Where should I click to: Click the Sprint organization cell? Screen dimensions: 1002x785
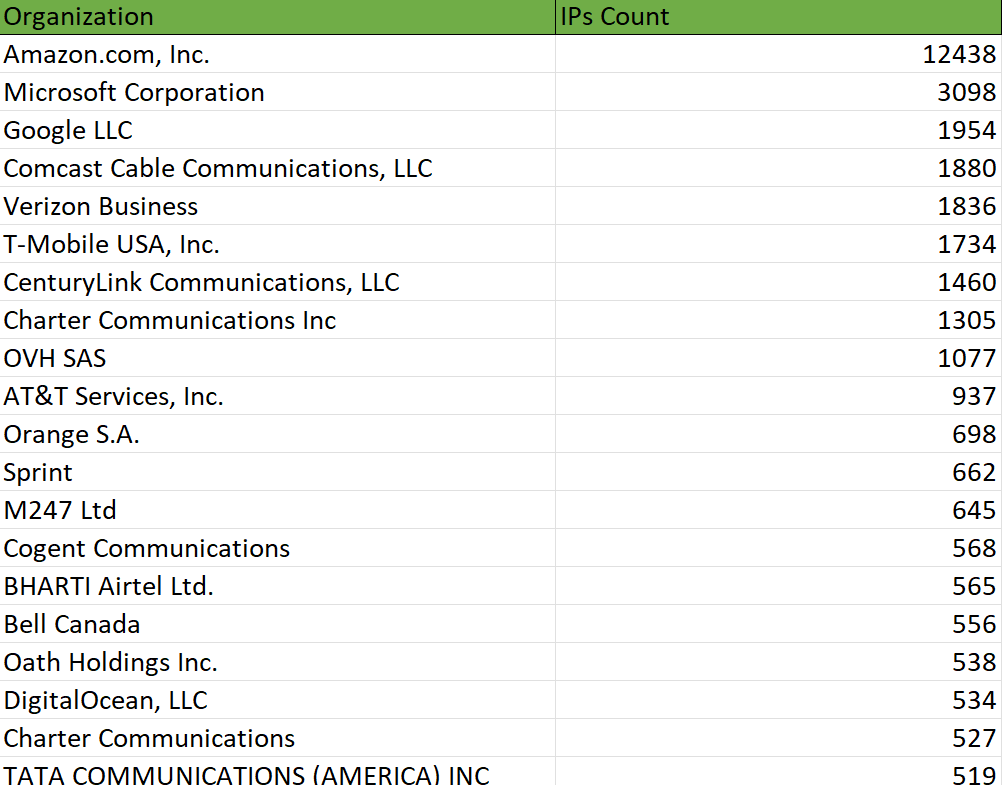click(38, 472)
